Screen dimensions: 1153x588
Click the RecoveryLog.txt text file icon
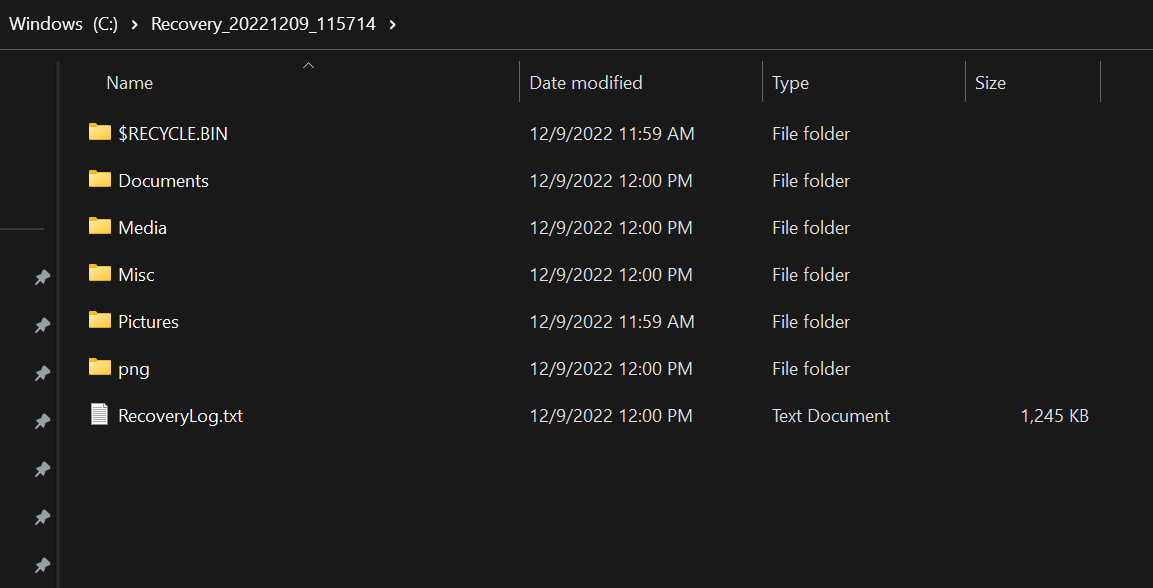pyautogui.click(x=99, y=414)
